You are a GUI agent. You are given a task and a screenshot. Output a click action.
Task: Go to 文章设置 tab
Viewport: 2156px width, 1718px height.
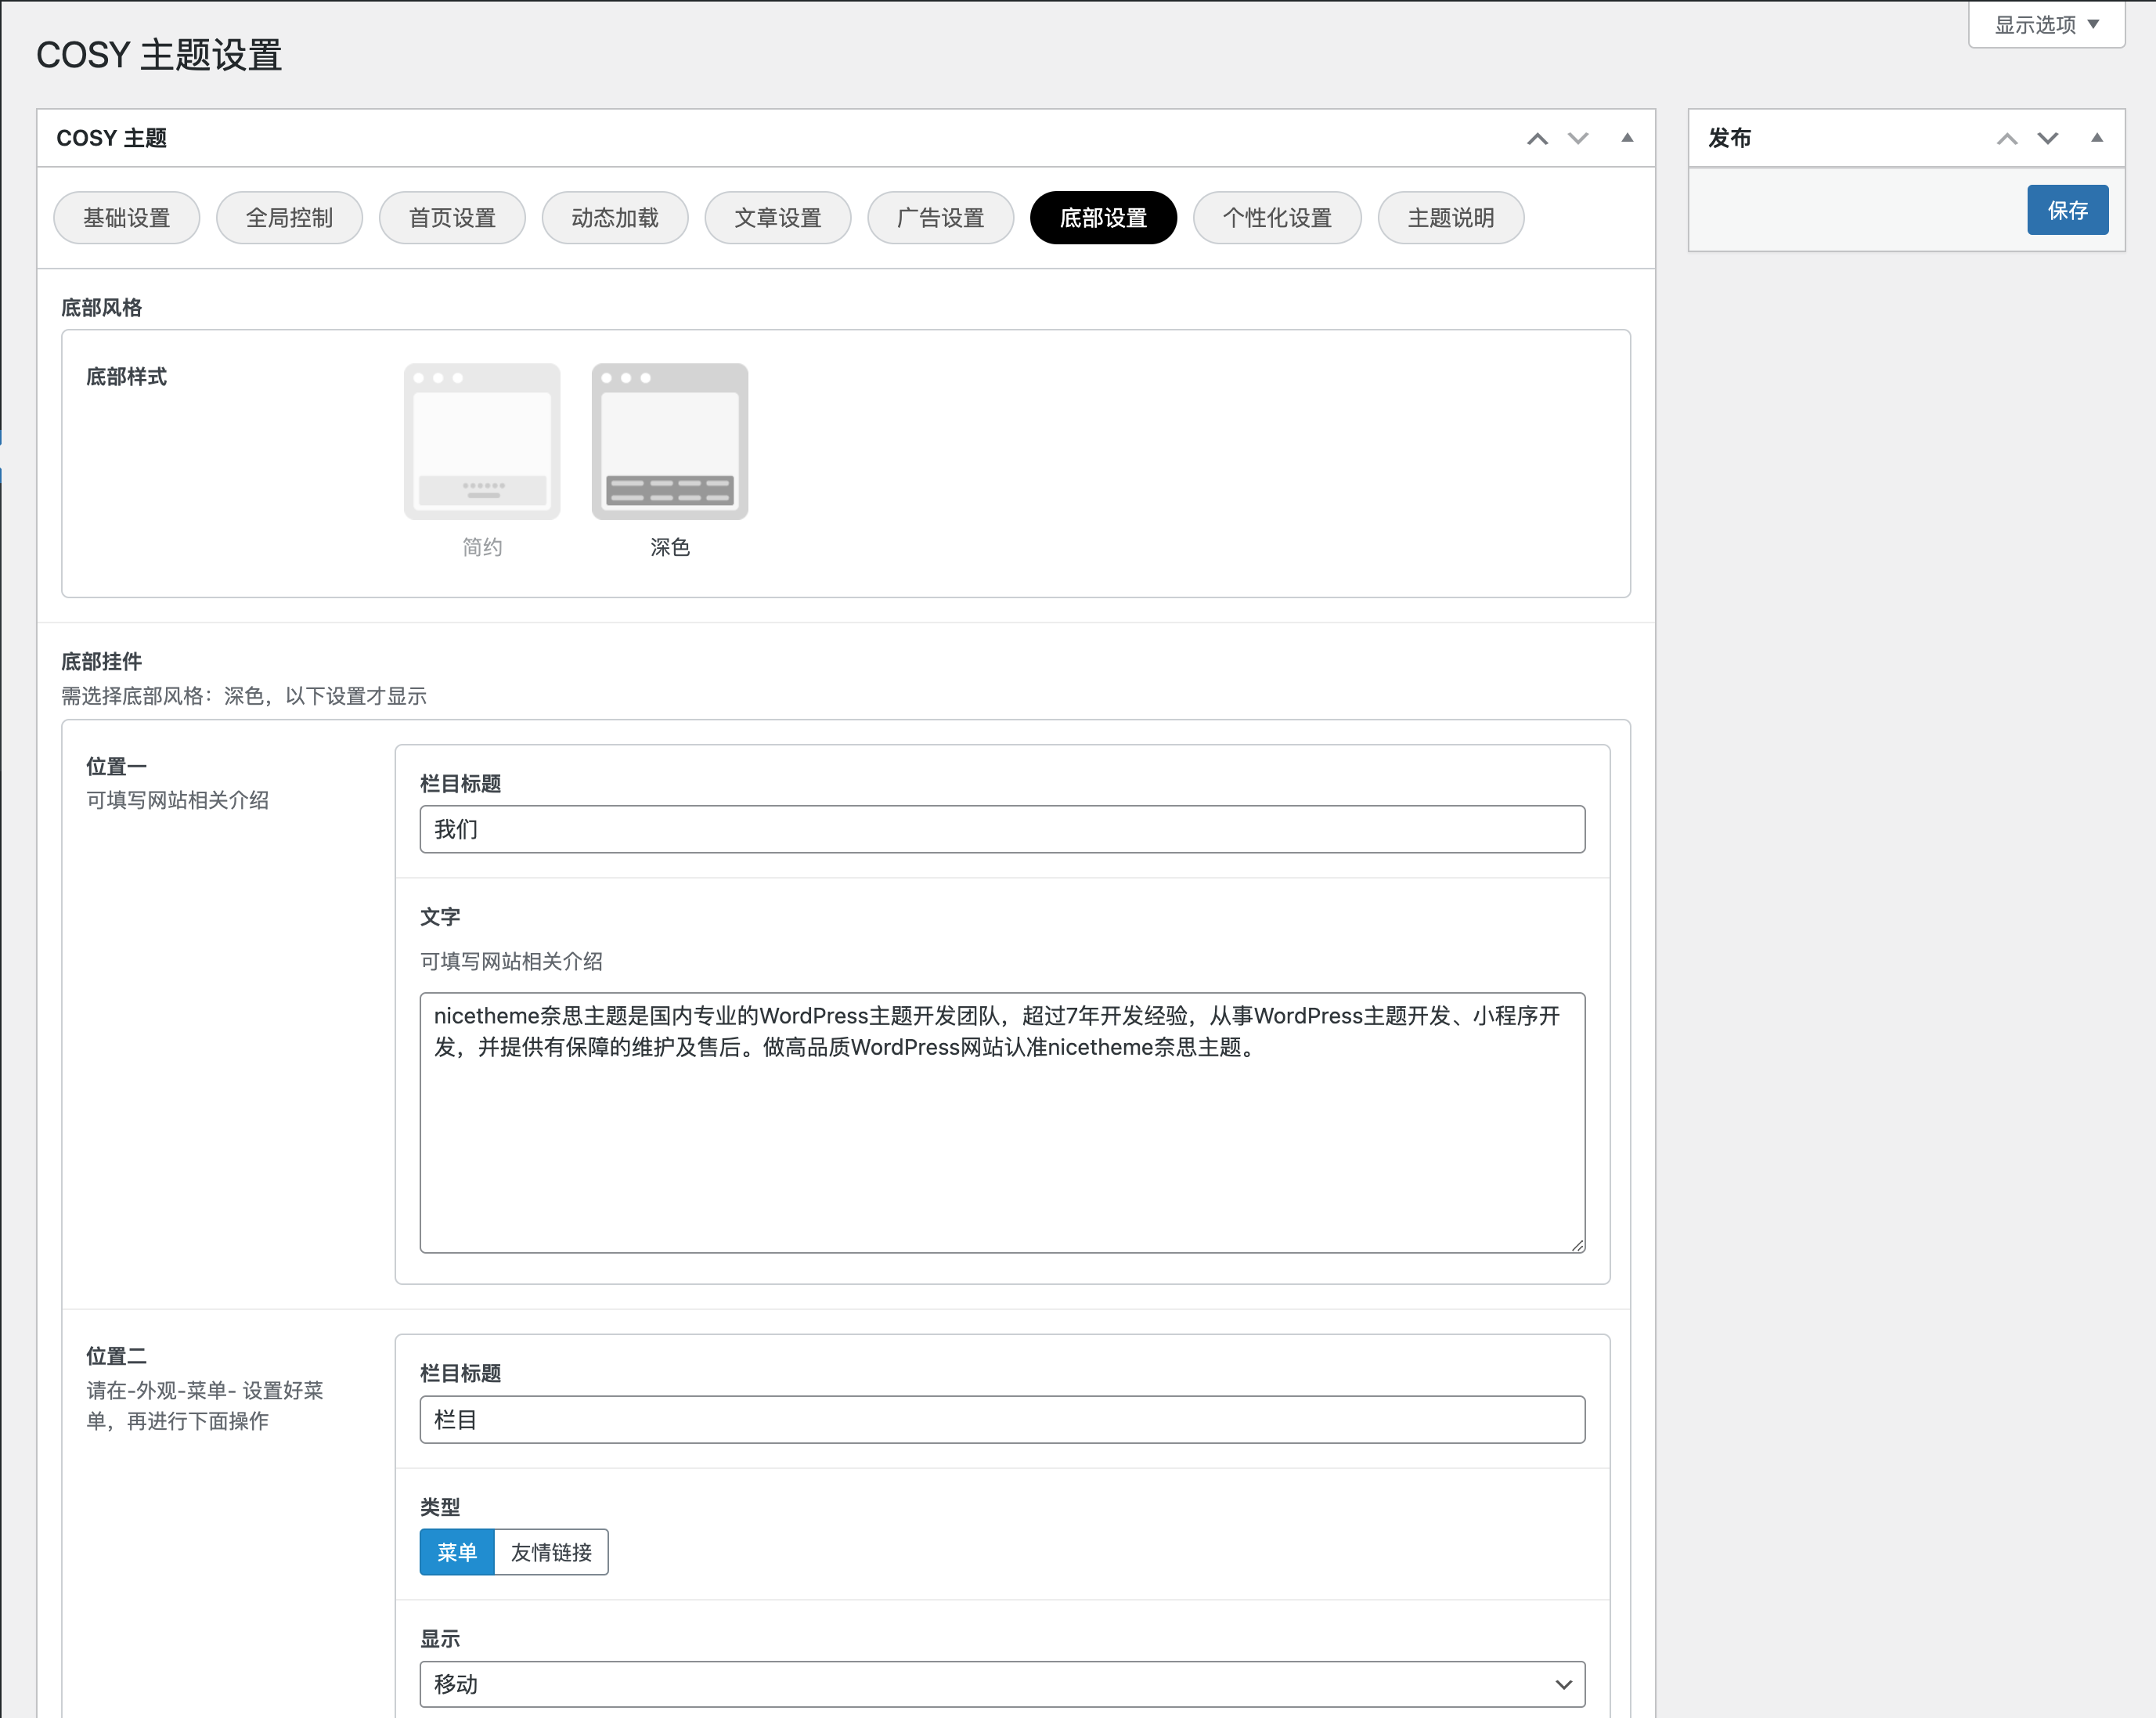[779, 217]
